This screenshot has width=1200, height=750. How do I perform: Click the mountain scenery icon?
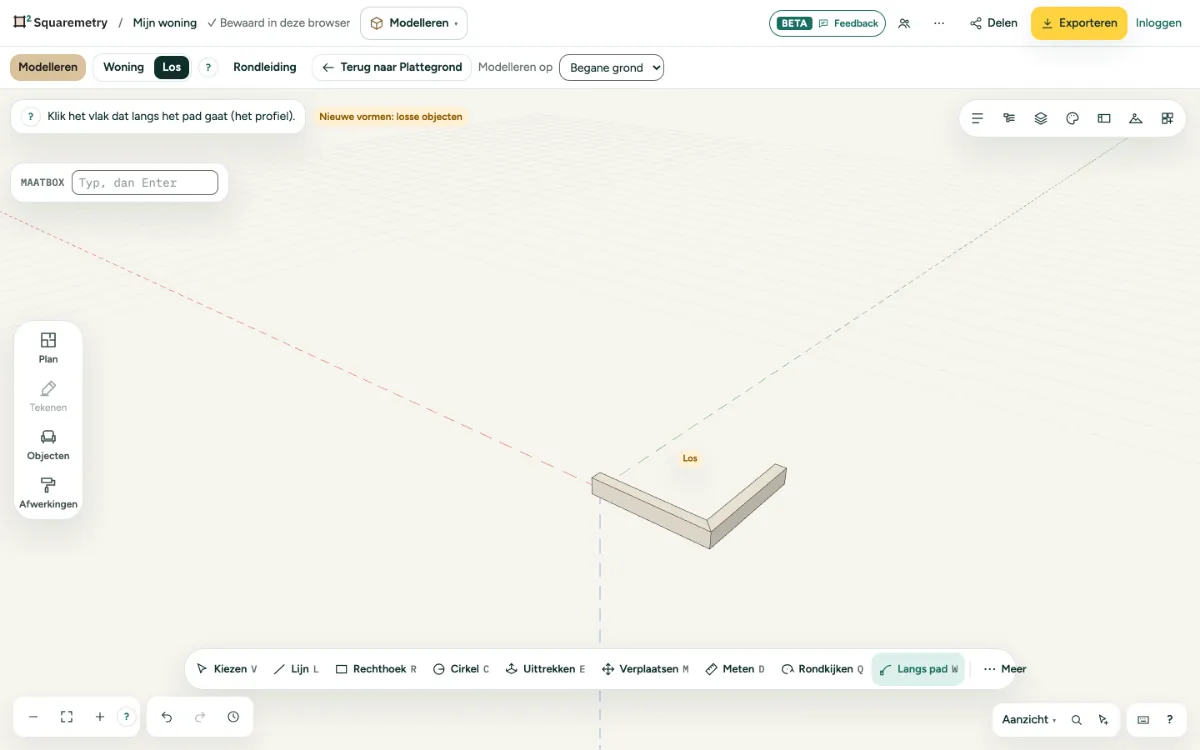click(1135, 118)
